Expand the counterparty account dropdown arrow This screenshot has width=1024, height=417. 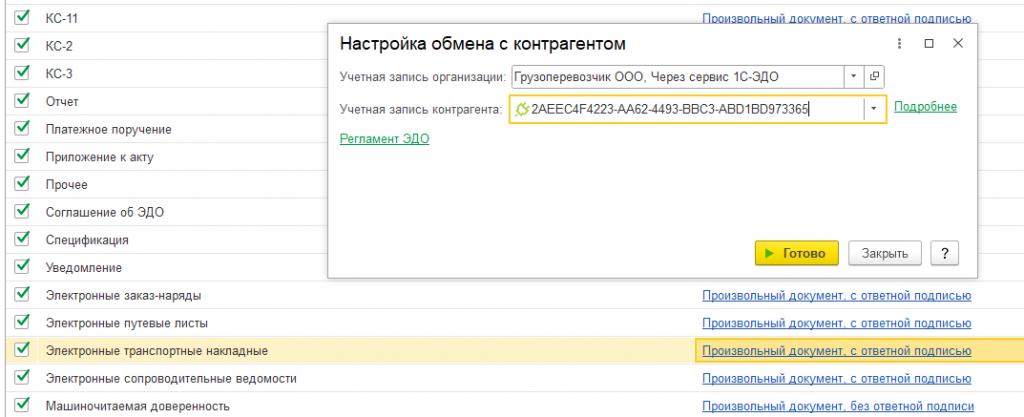coord(874,110)
